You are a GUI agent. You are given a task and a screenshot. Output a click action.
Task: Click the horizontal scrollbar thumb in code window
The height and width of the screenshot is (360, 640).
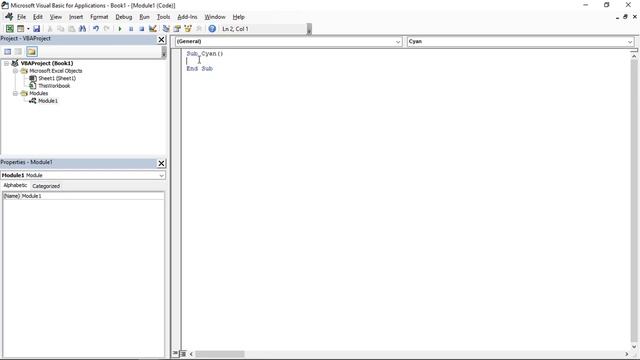coord(220,354)
